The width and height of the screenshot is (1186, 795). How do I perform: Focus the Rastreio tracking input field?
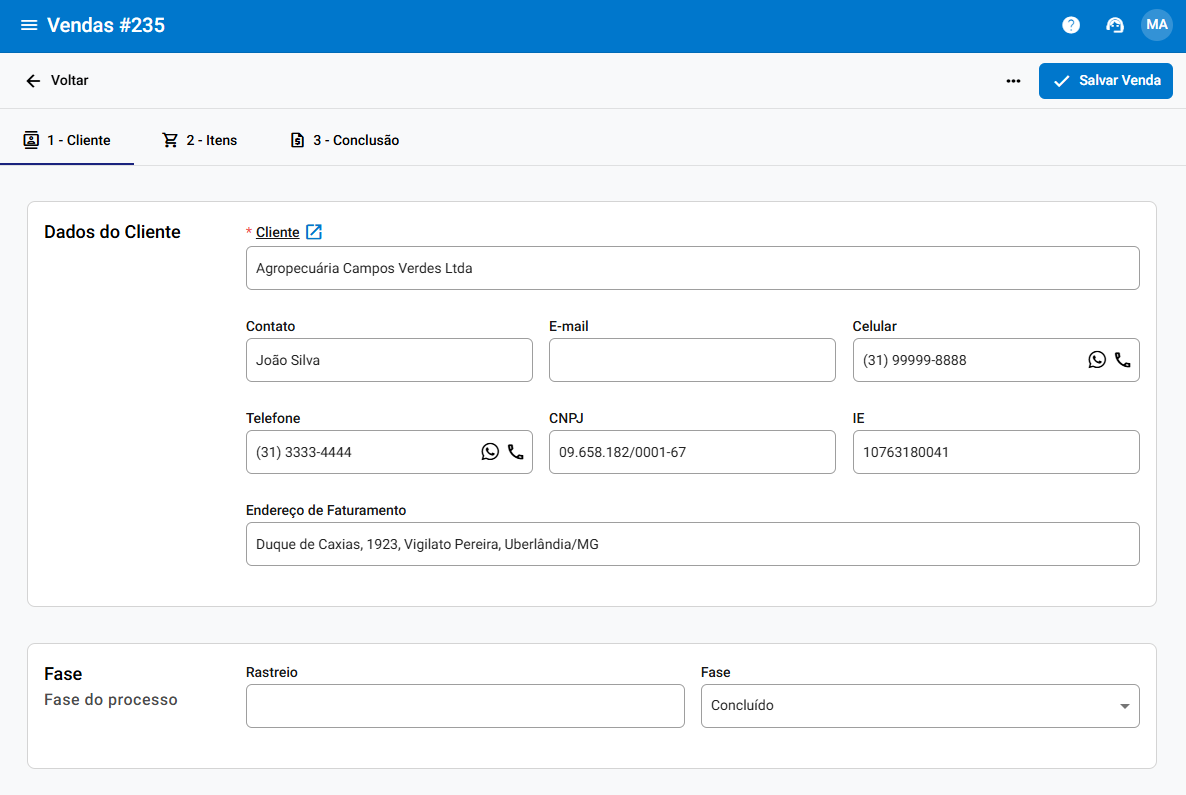click(464, 706)
